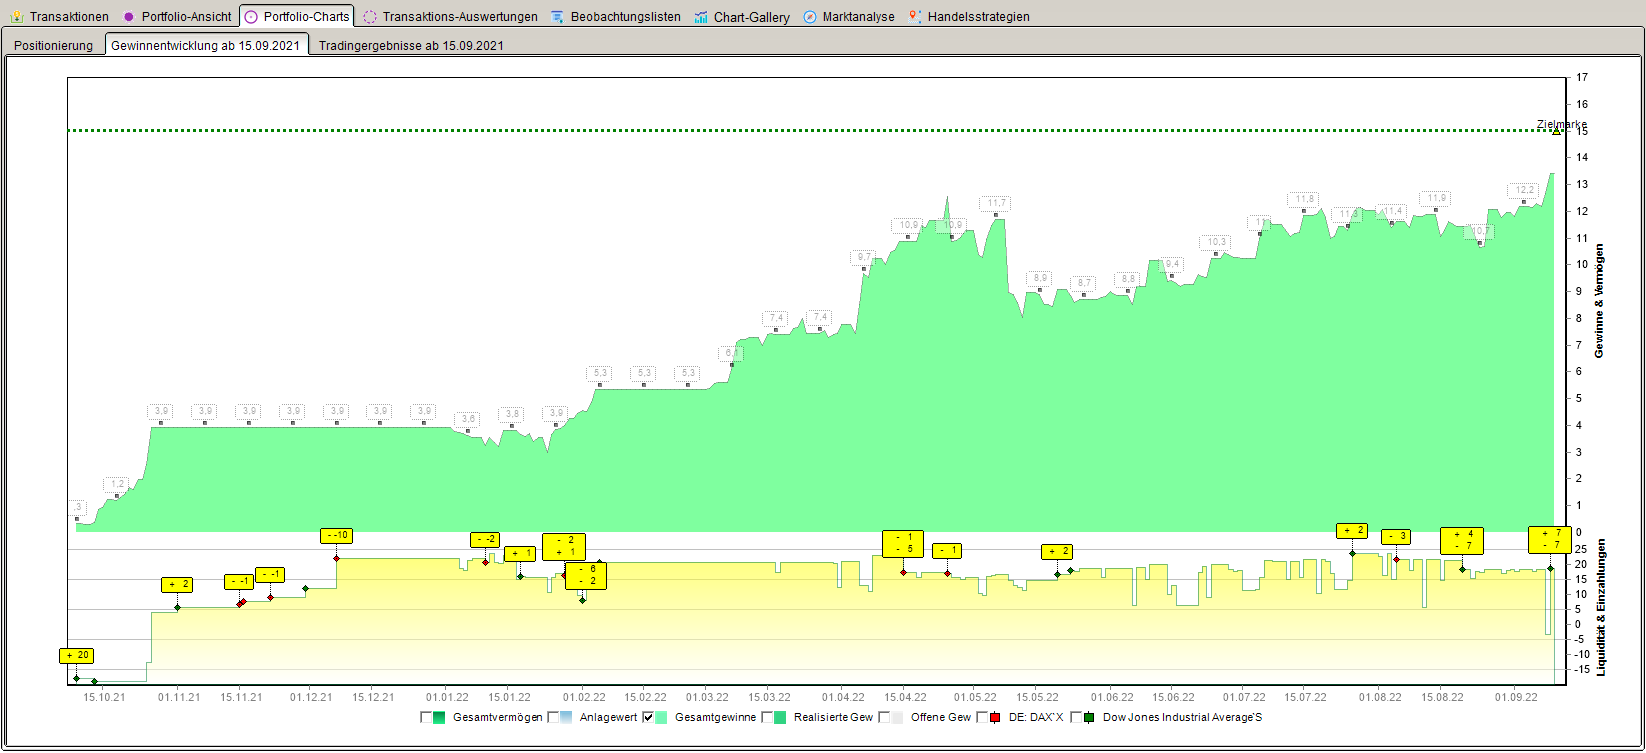
Task: Select the Portfolio-Charts tab
Action: 297,16
